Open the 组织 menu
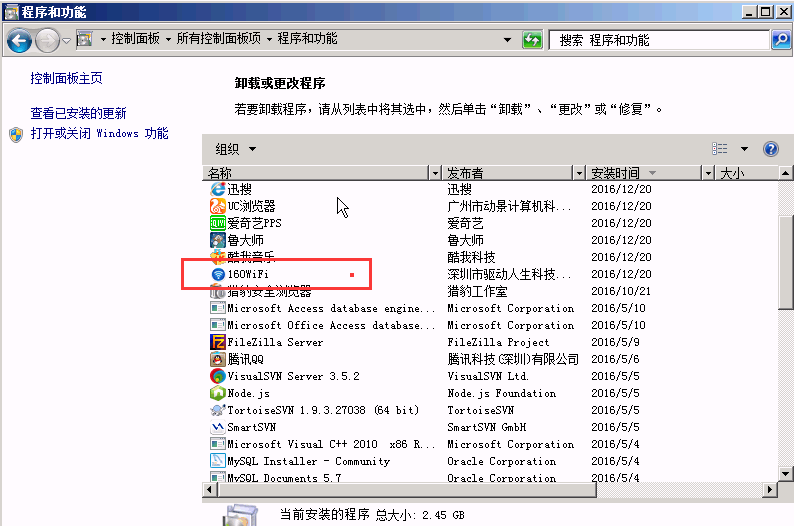This screenshot has height=526, width=794. coord(235,149)
